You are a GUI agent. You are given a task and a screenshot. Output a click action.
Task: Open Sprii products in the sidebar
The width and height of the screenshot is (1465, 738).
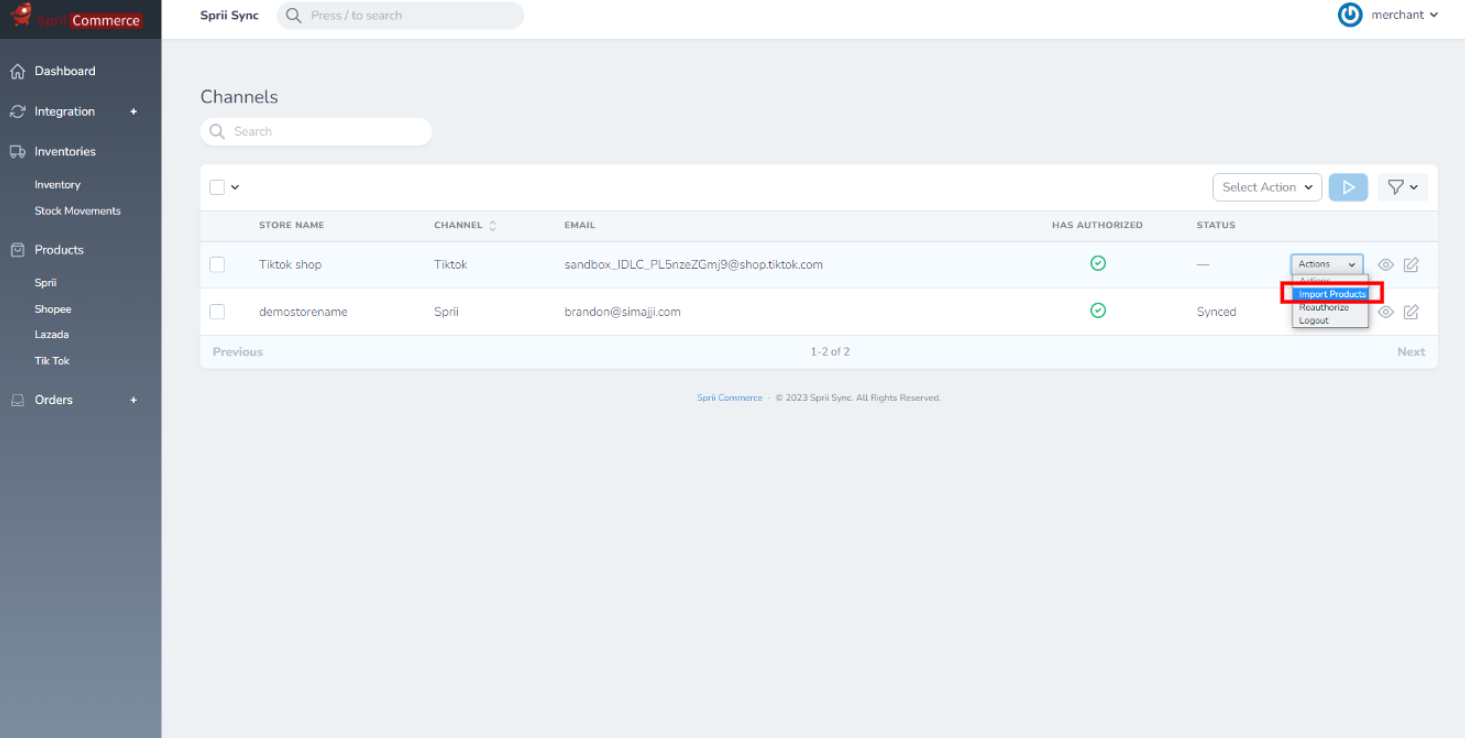coord(45,283)
